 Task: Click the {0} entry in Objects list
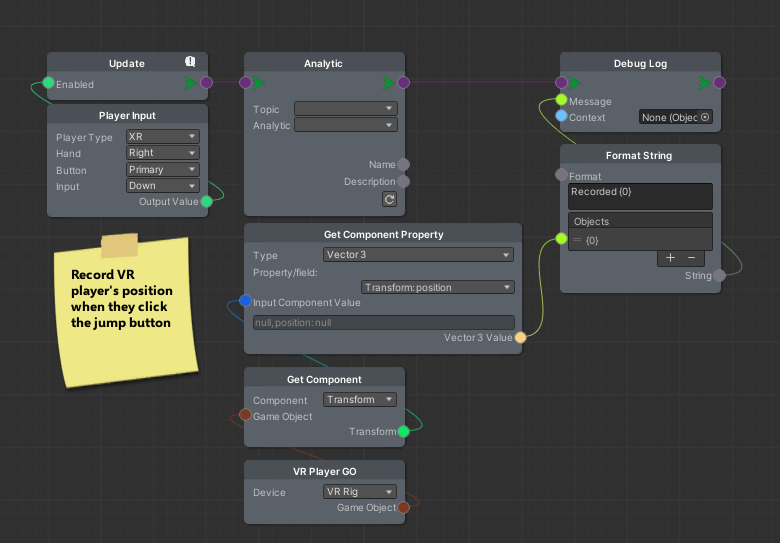640,240
